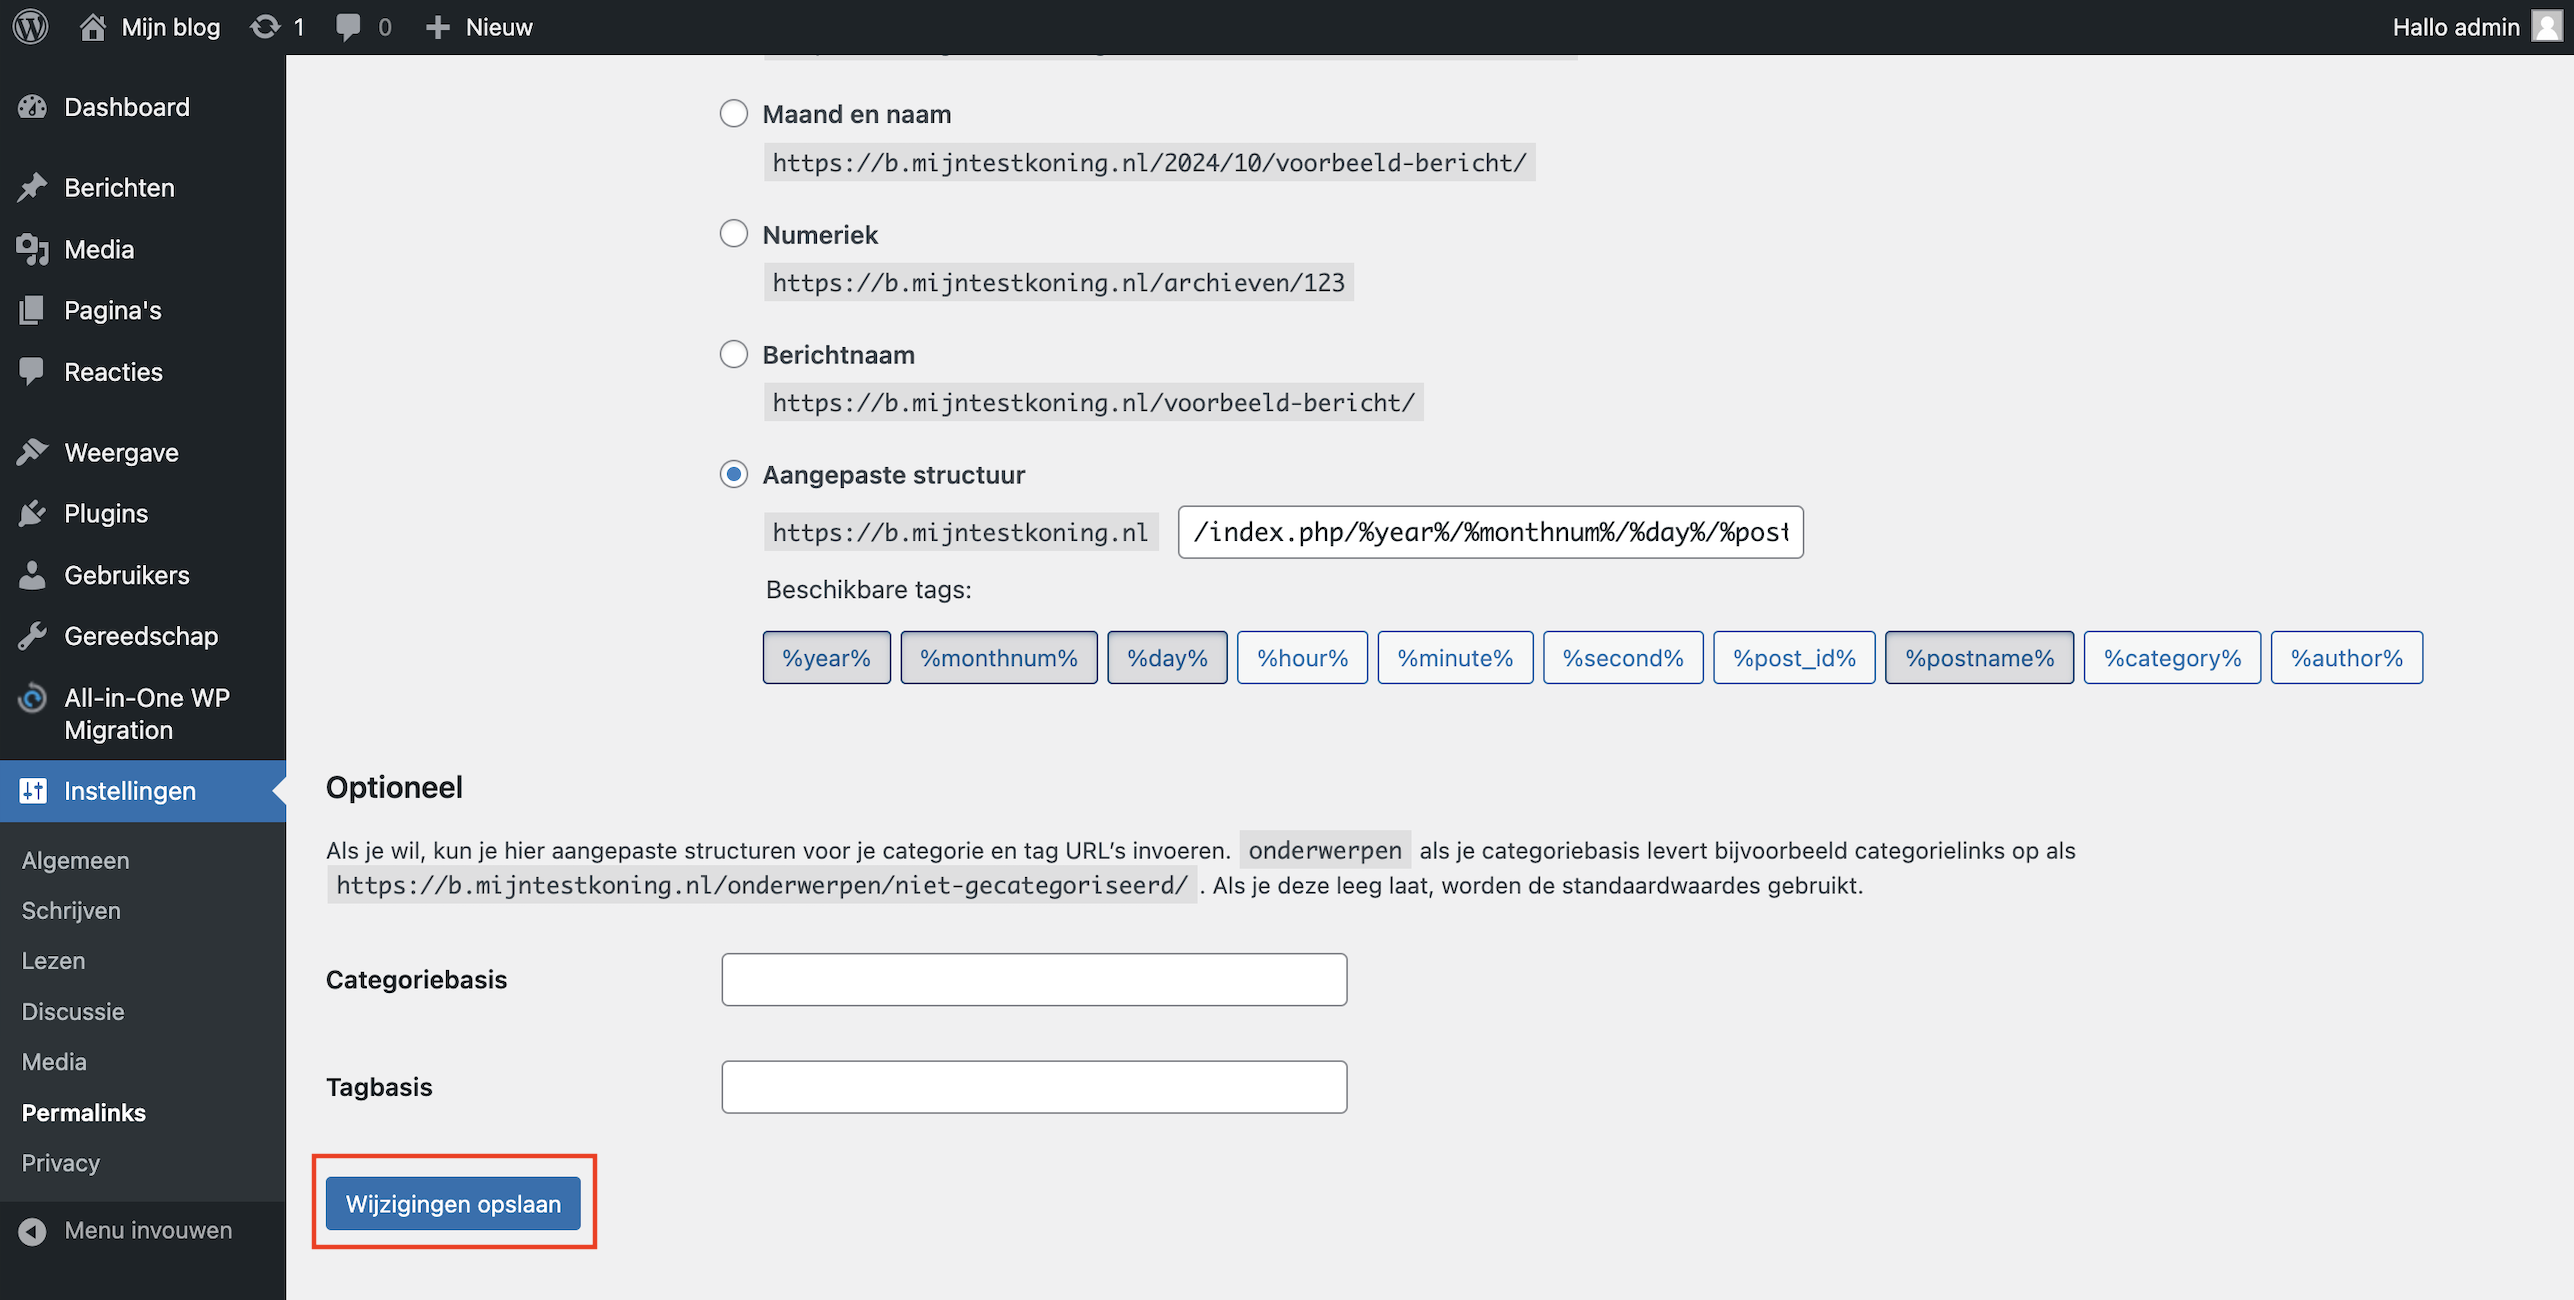Click Wijzigingen opslaan button
This screenshot has width=2574, height=1300.
[x=453, y=1204]
